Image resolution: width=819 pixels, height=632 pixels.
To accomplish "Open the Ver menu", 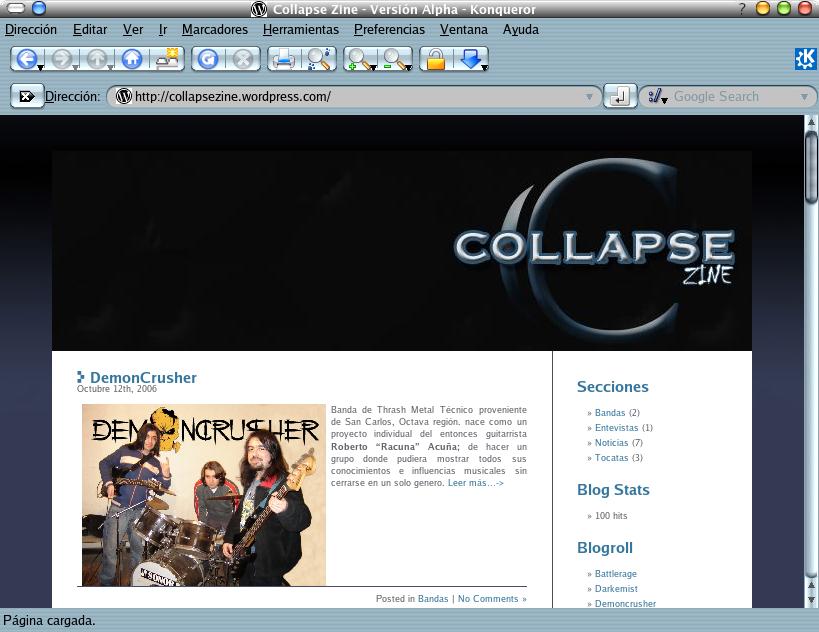I will point(133,30).
